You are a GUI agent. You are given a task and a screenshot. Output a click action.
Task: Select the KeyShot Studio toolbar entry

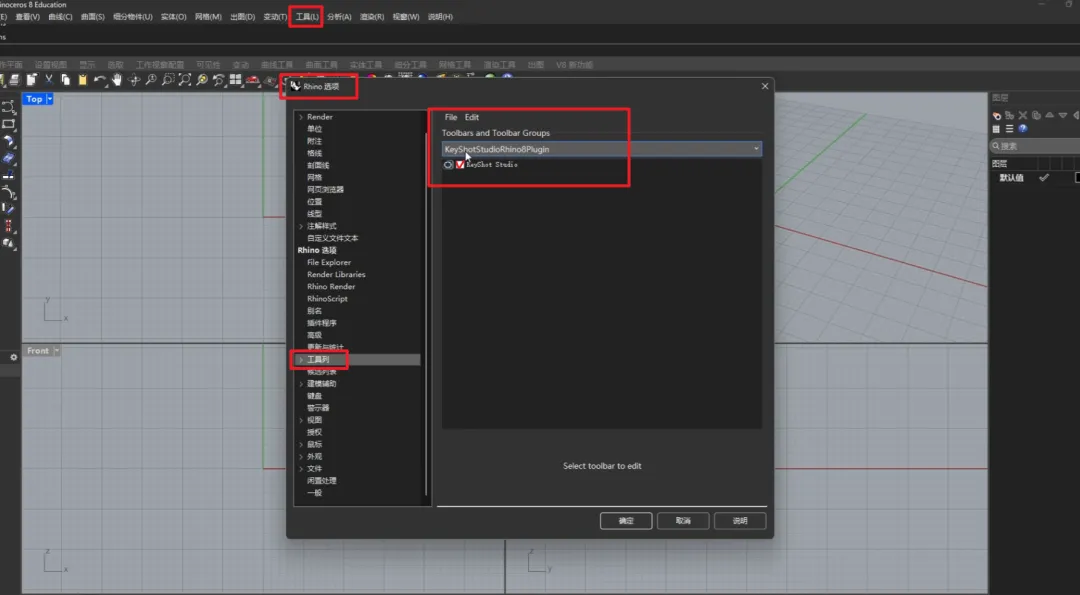(x=492, y=165)
